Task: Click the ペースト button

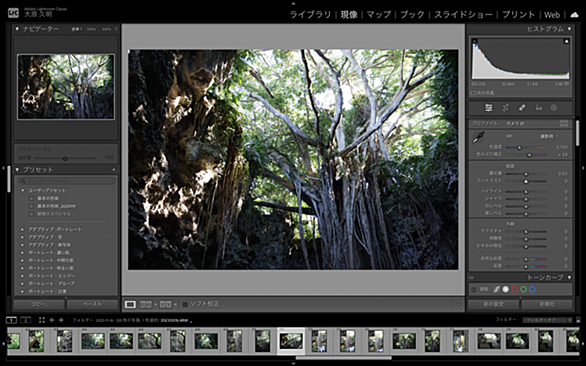Action: pos(92,304)
